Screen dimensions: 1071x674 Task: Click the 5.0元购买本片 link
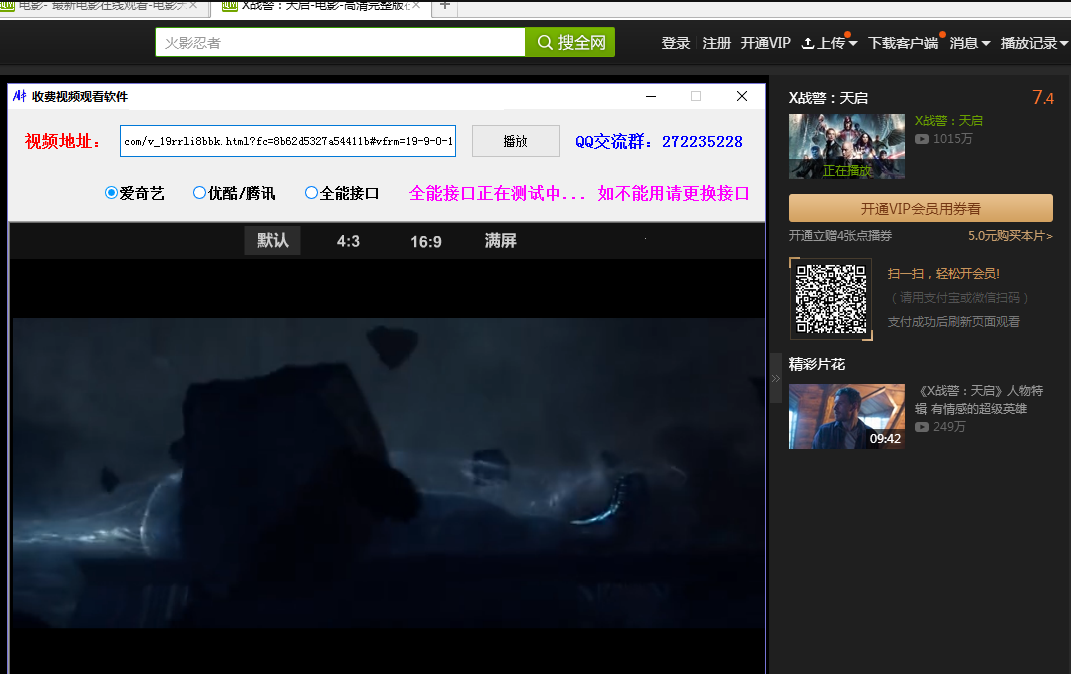click(1010, 236)
